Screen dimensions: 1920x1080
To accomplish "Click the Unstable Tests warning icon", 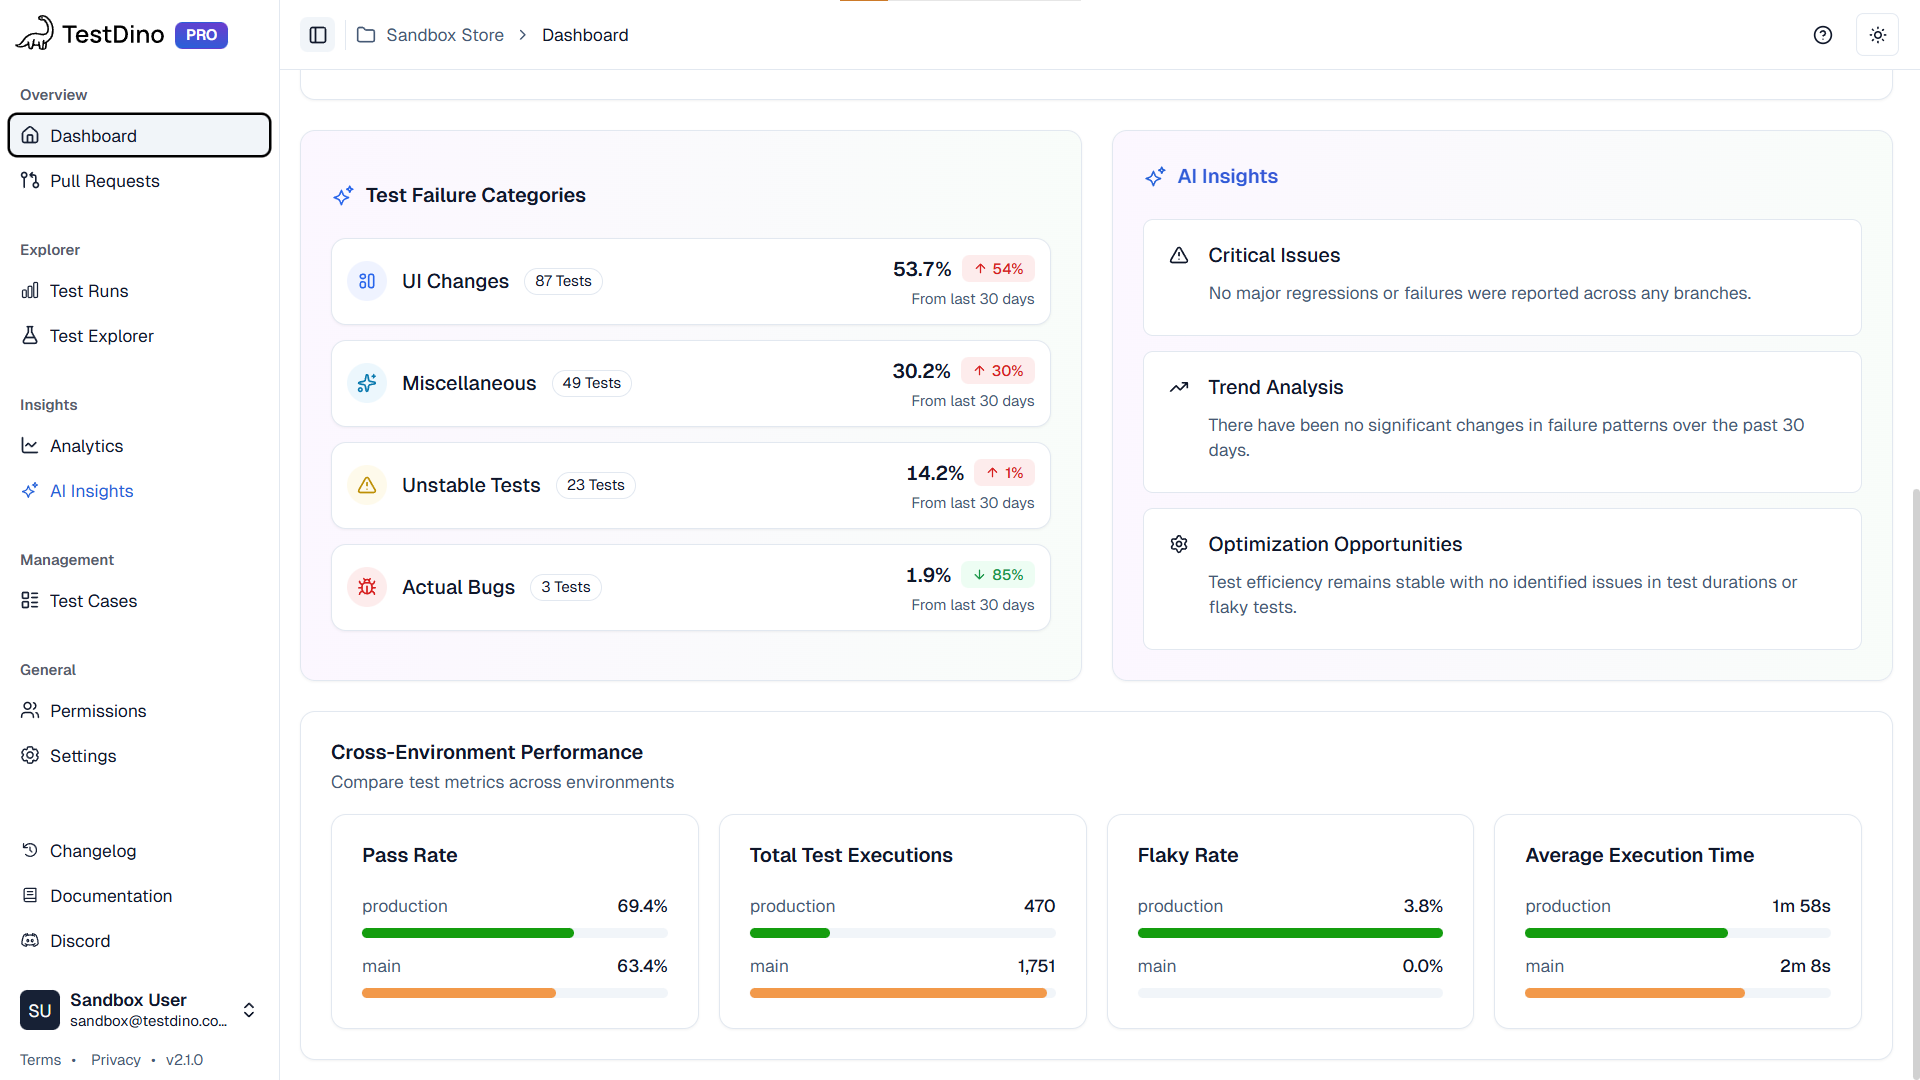I will [x=367, y=485].
